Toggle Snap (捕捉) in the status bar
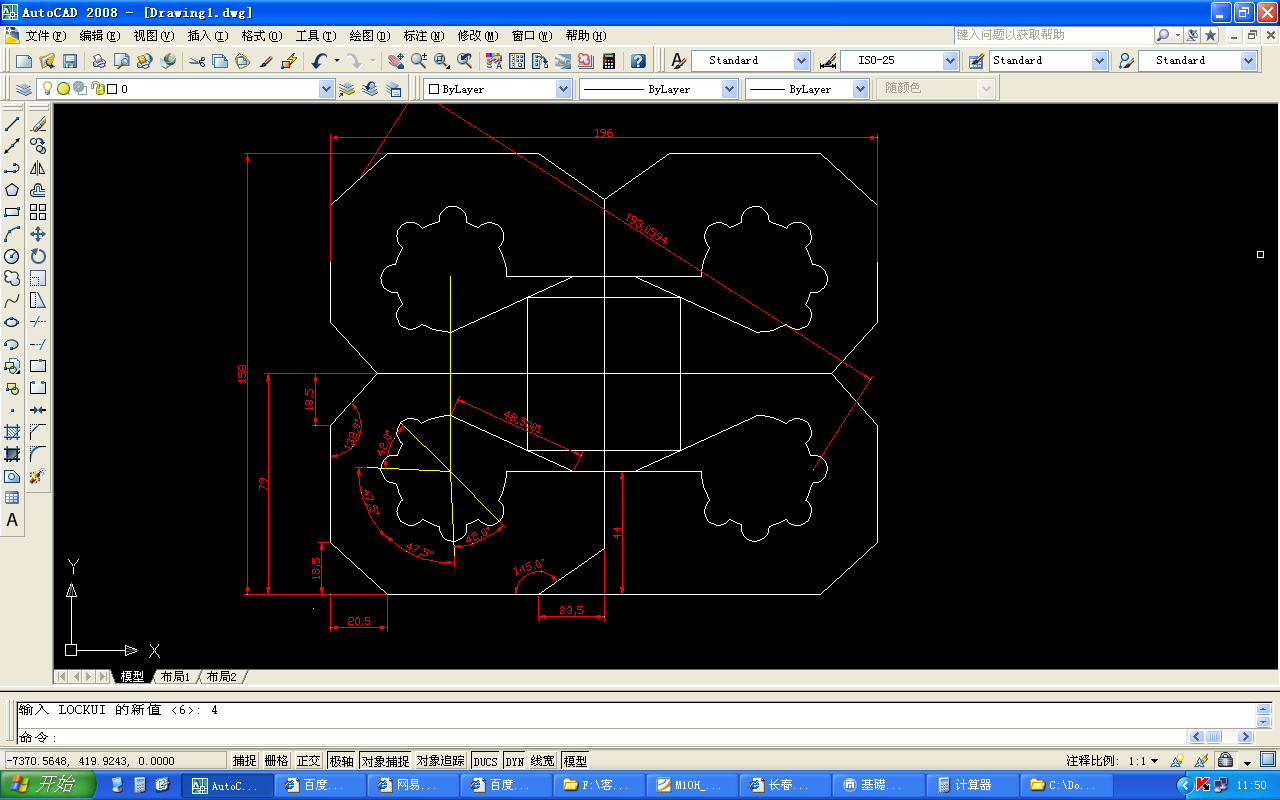 [x=245, y=761]
